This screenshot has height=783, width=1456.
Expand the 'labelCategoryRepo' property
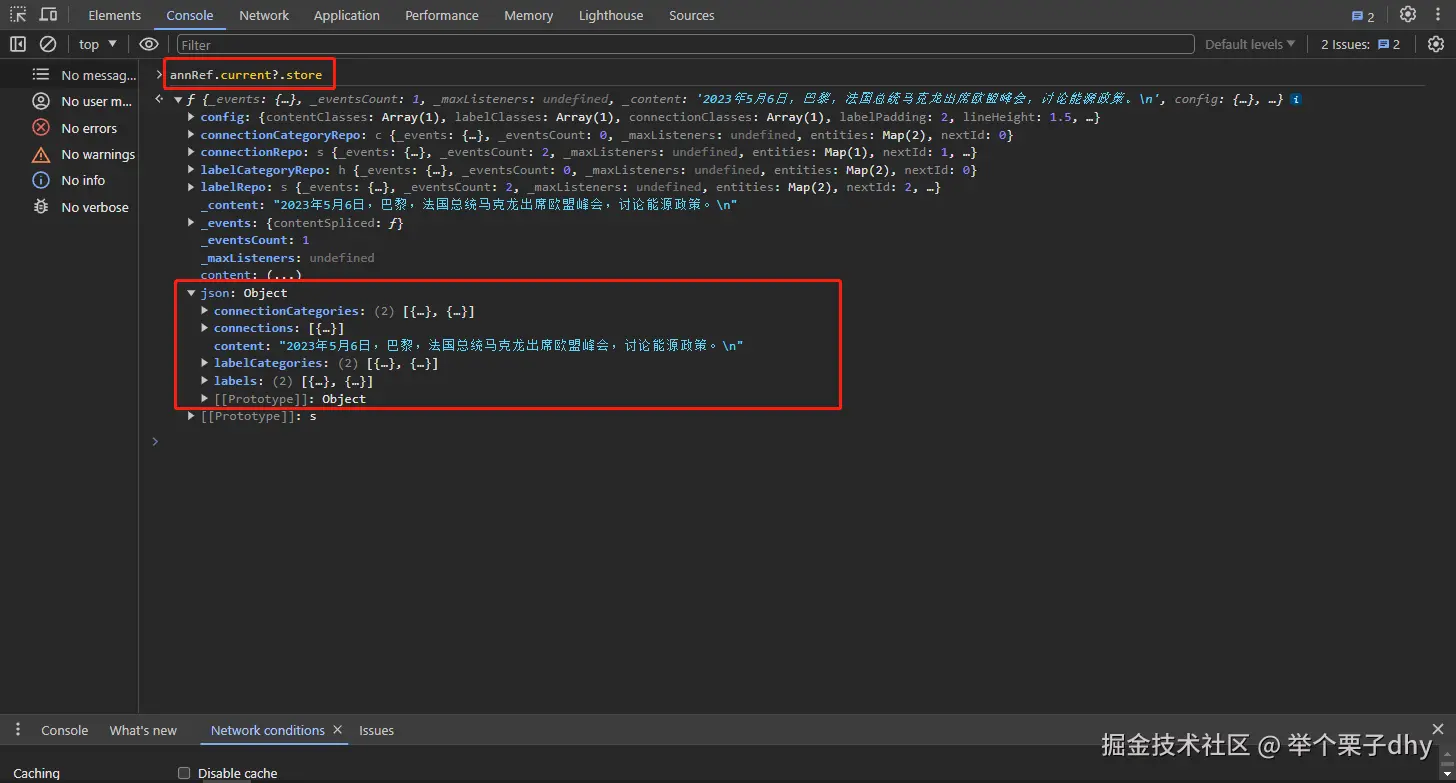tap(192, 170)
